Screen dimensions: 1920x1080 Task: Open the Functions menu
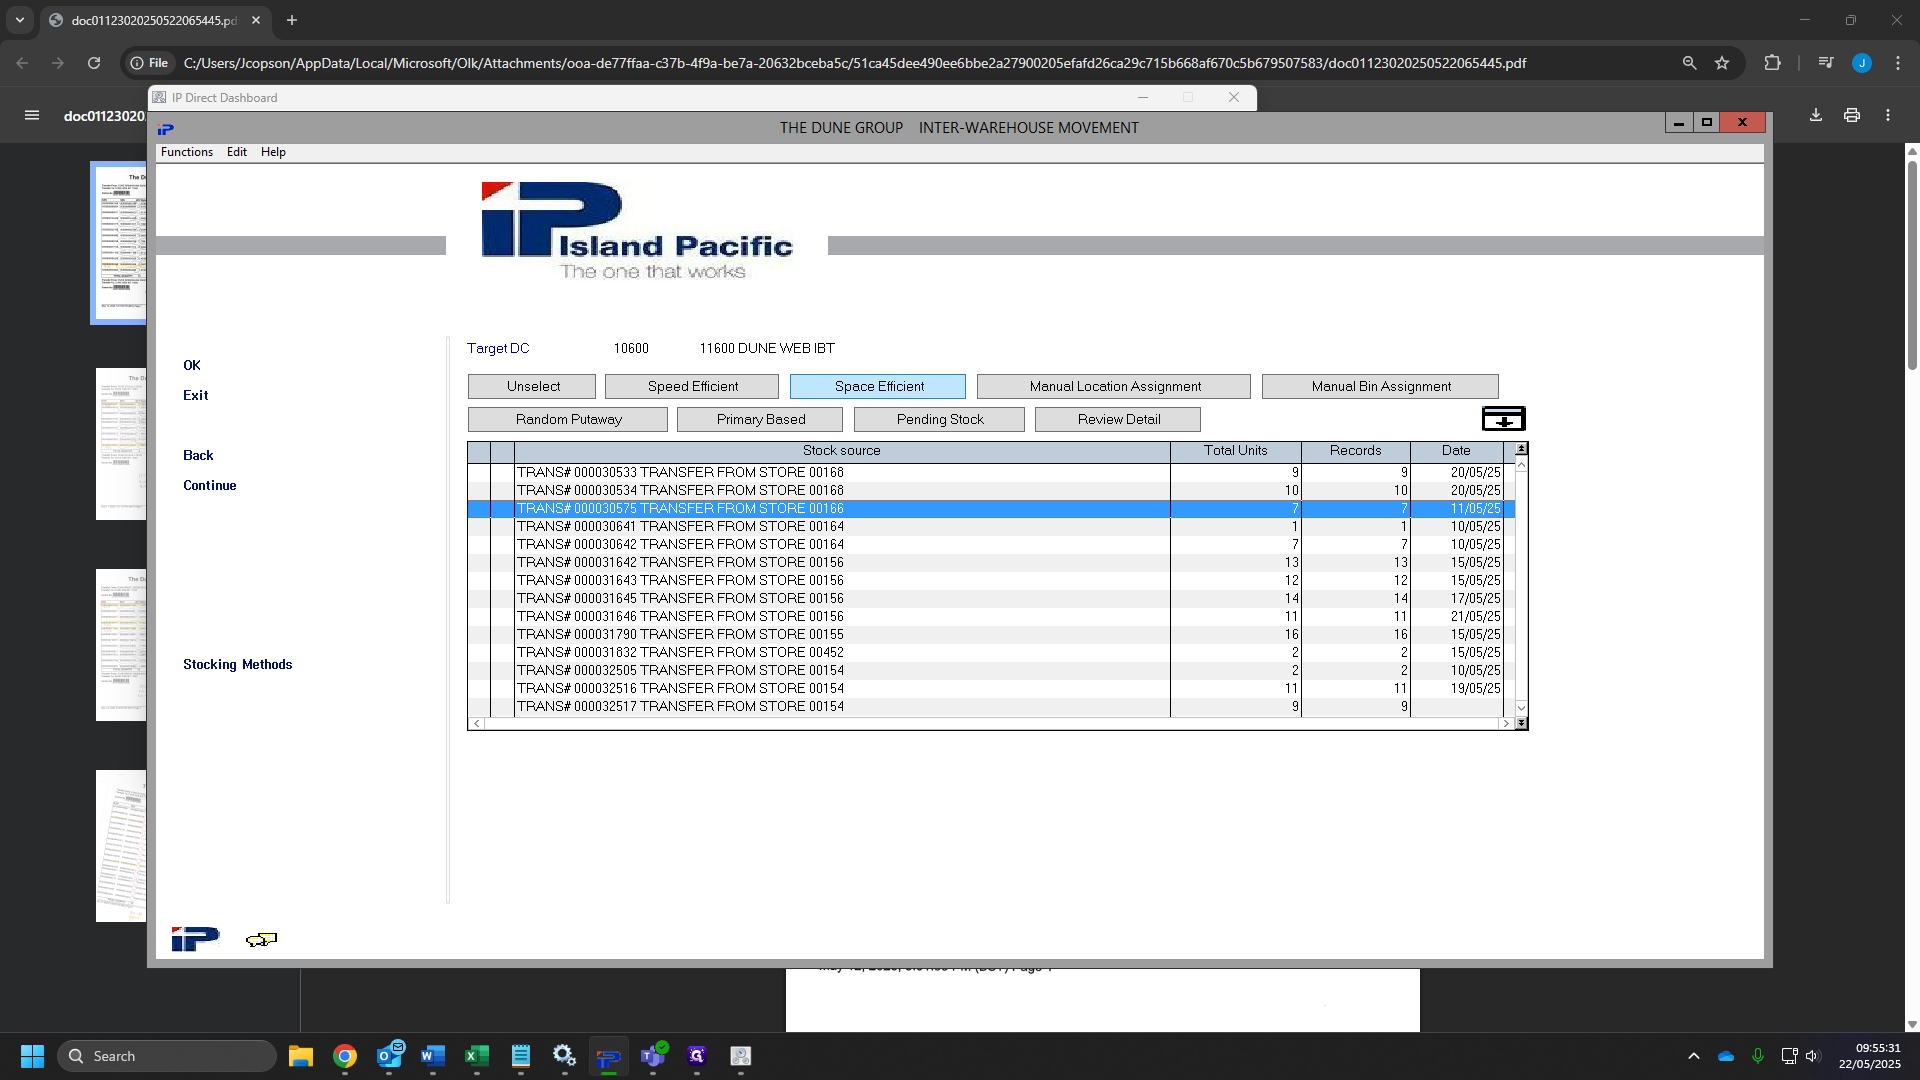coord(187,152)
